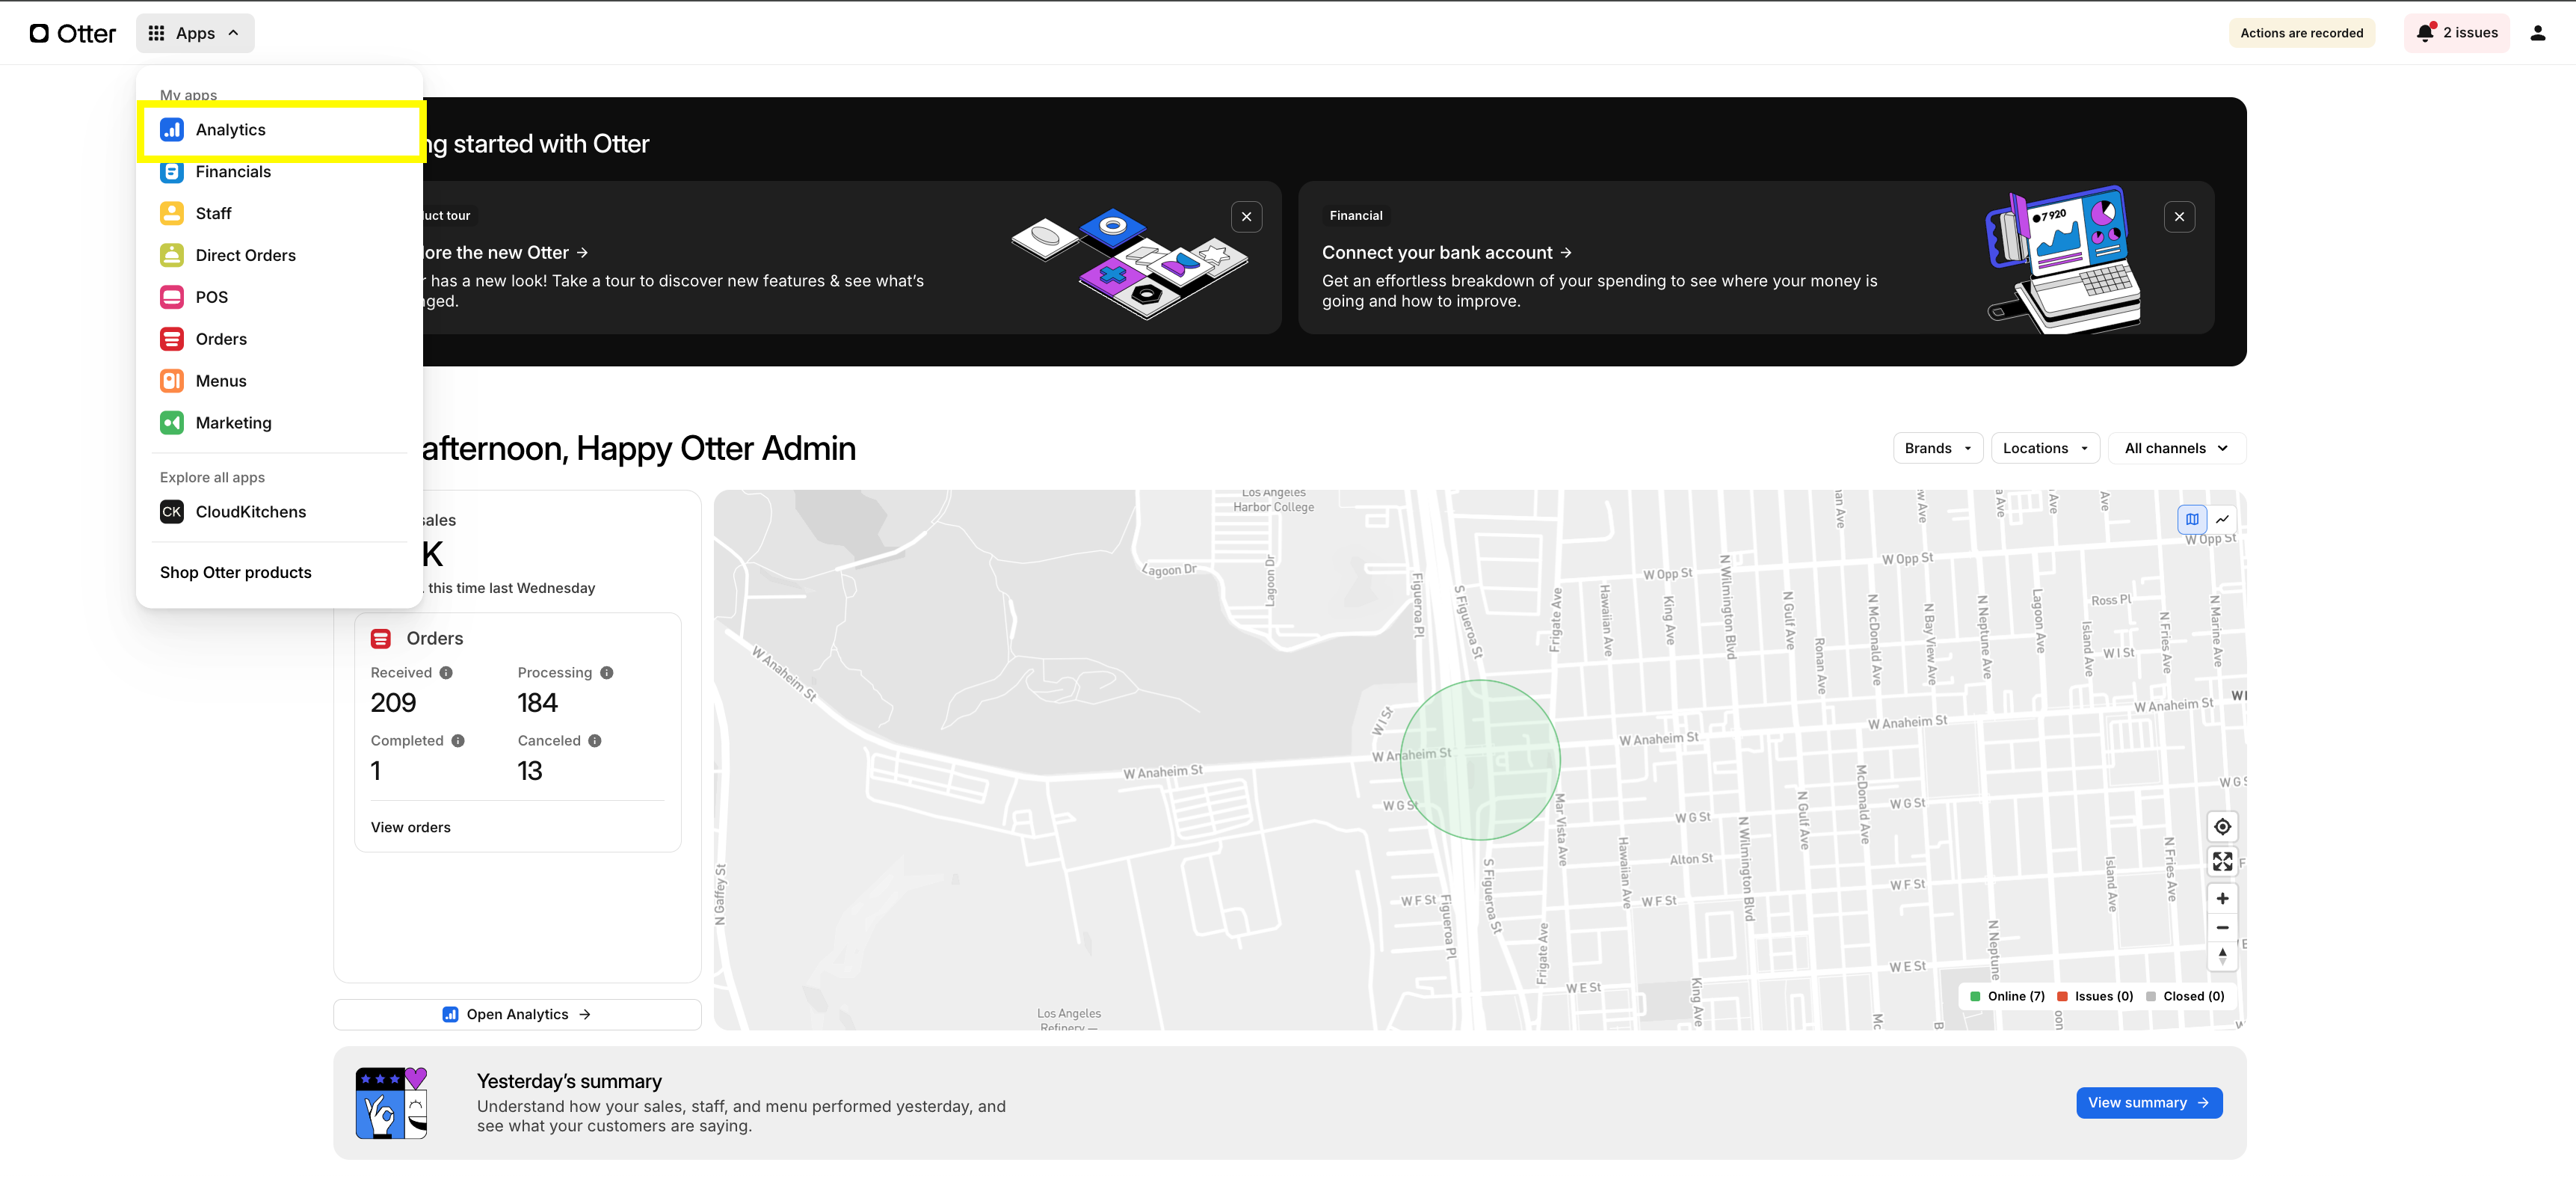This screenshot has height=1177, width=2576.
Task: Expand the Brands dropdown
Action: [1937, 449]
